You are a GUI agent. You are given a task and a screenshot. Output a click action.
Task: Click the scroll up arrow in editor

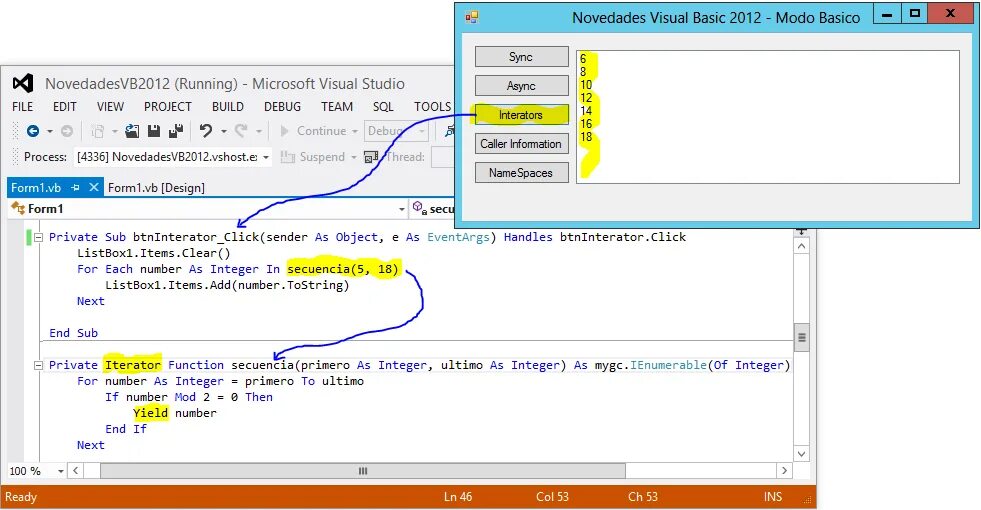801,246
